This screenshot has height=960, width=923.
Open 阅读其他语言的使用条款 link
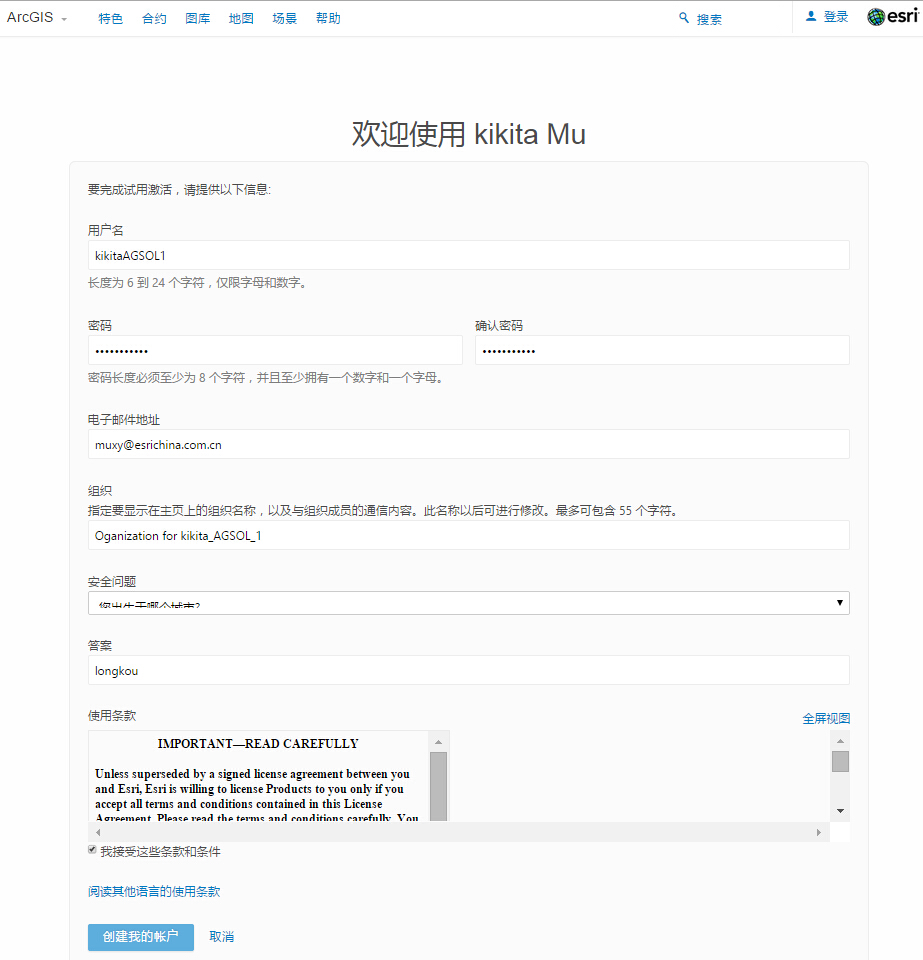[154, 891]
